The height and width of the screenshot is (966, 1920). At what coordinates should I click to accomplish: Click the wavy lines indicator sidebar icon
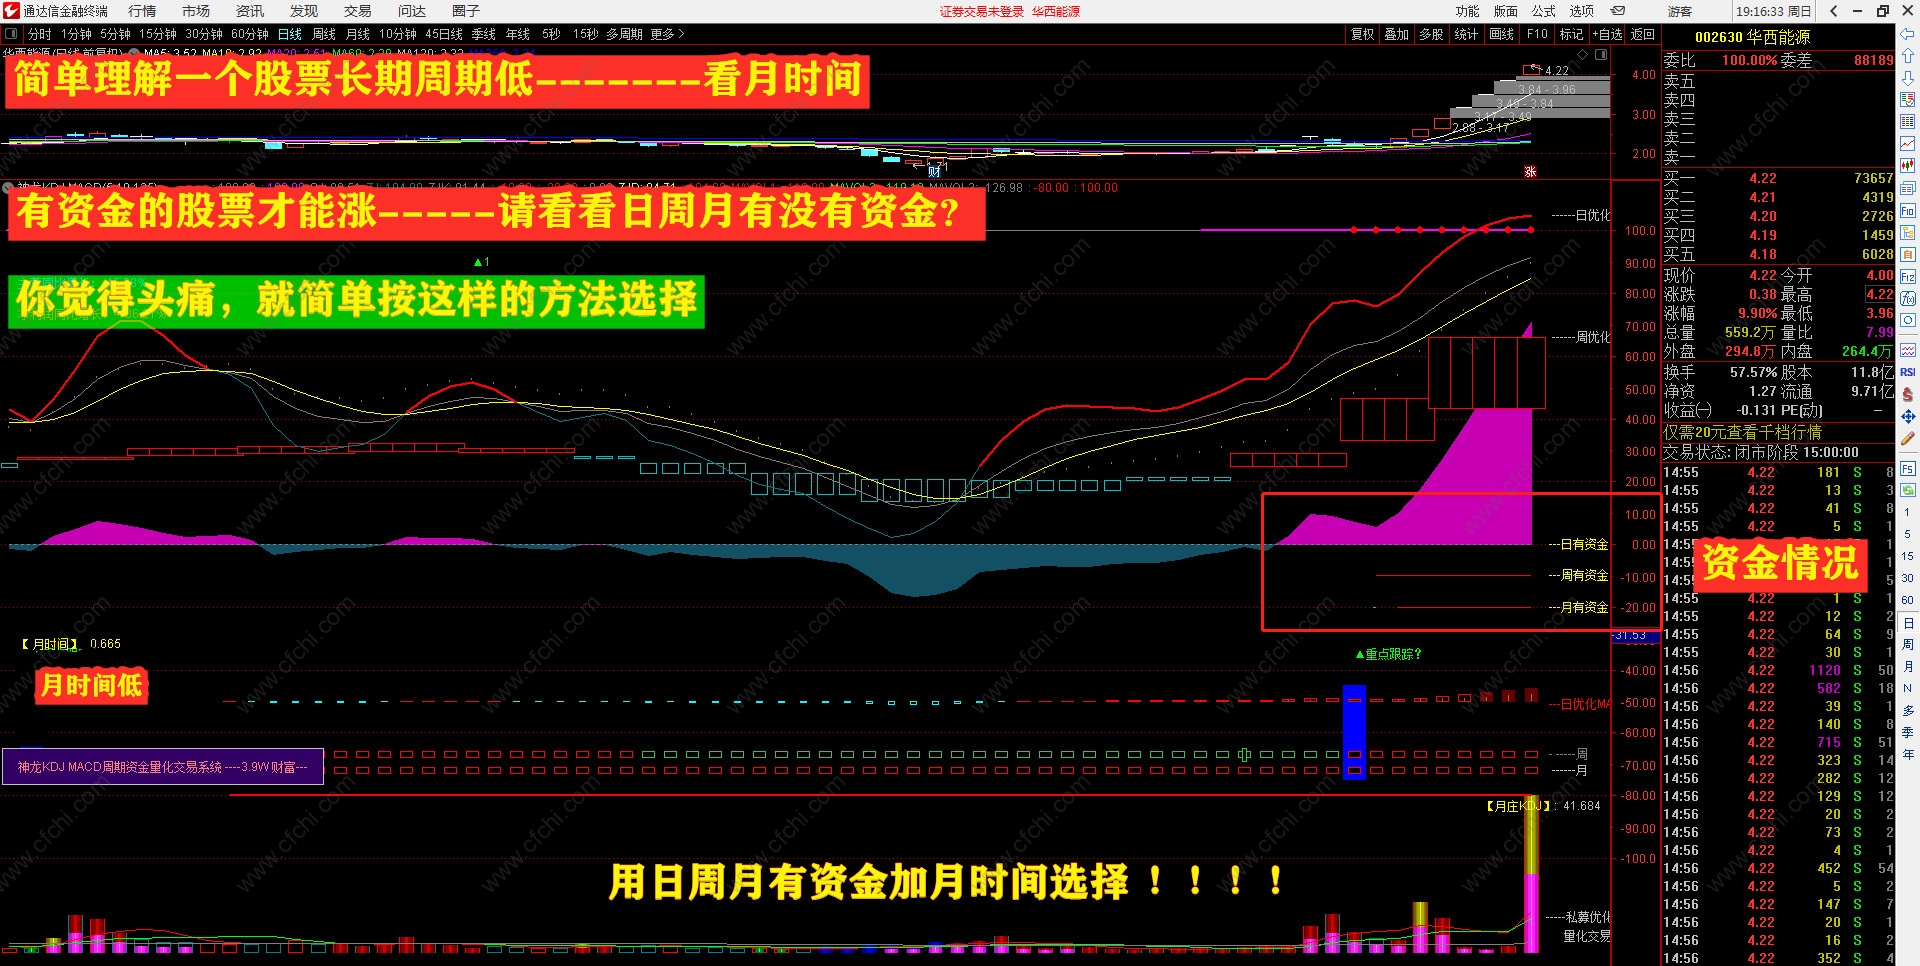pyautogui.click(x=1908, y=350)
